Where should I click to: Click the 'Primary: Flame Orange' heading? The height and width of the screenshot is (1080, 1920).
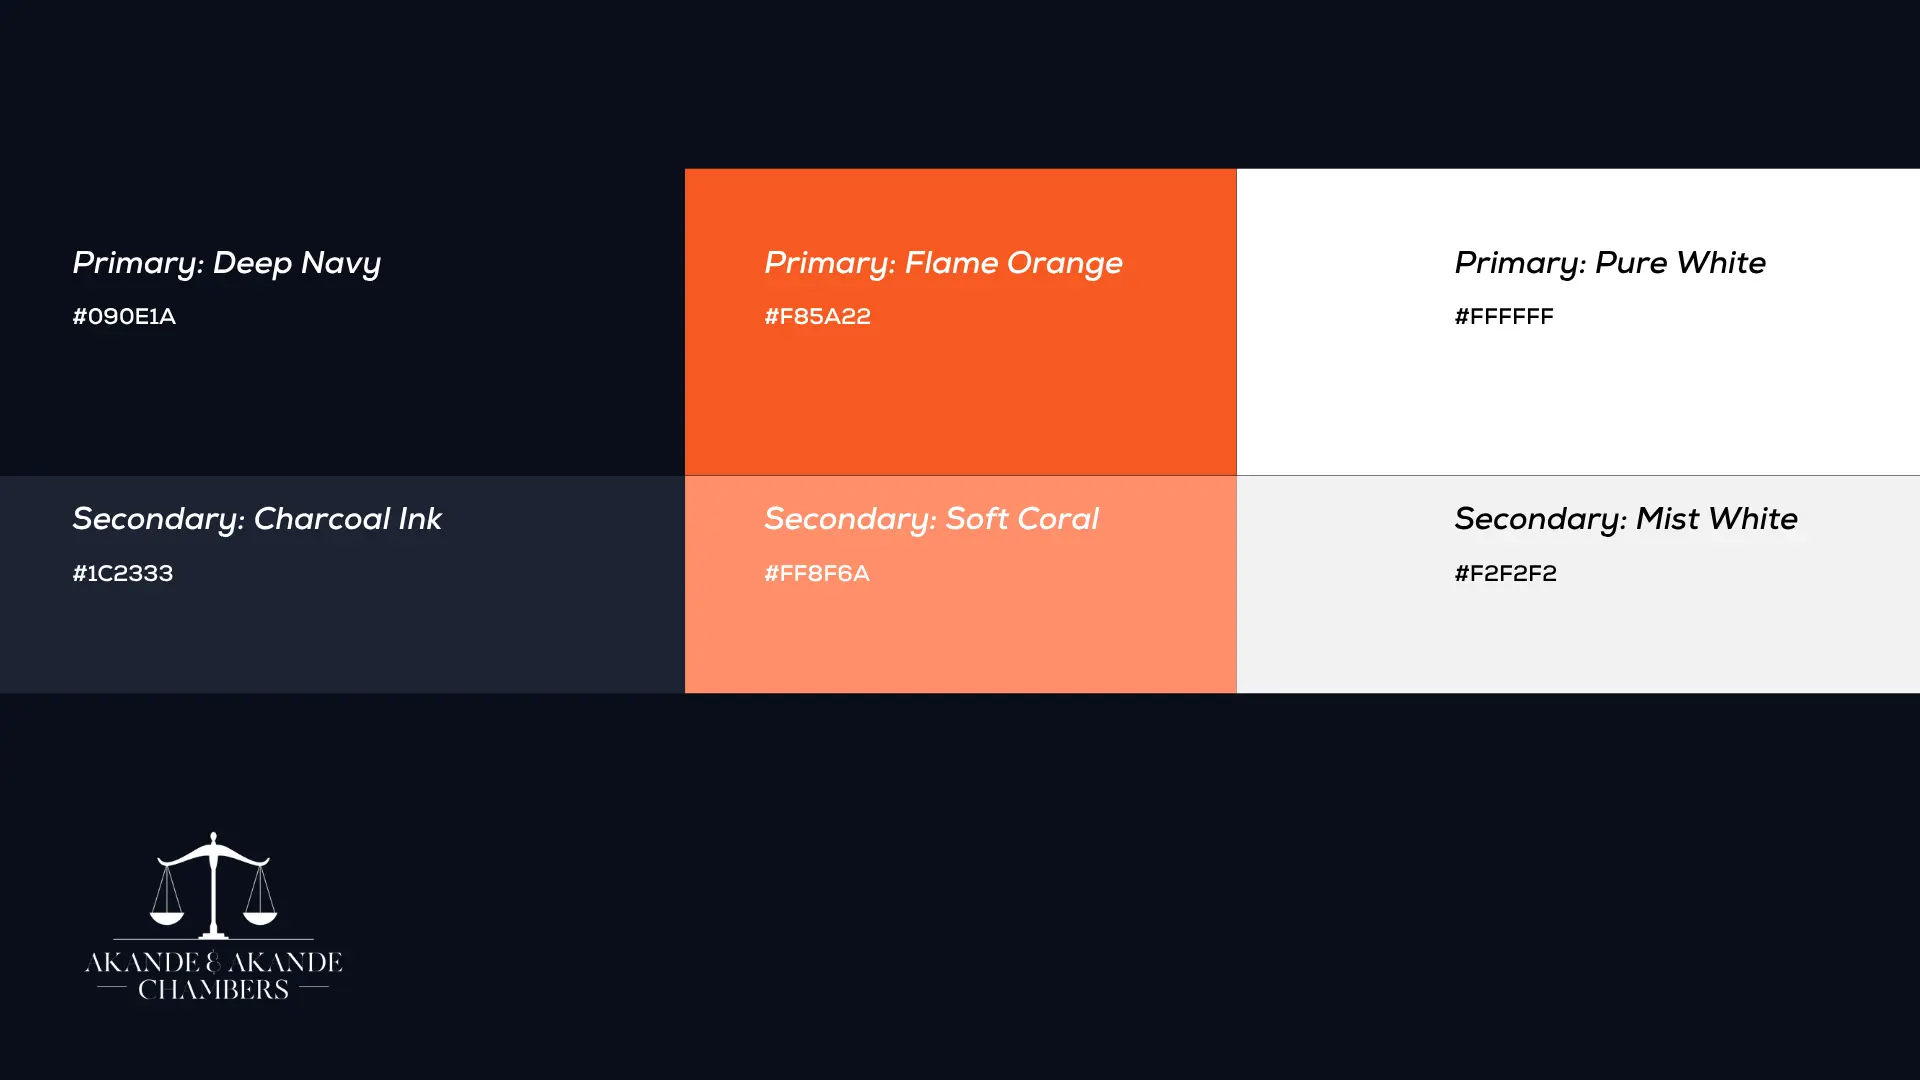click(x=943, y=263)
